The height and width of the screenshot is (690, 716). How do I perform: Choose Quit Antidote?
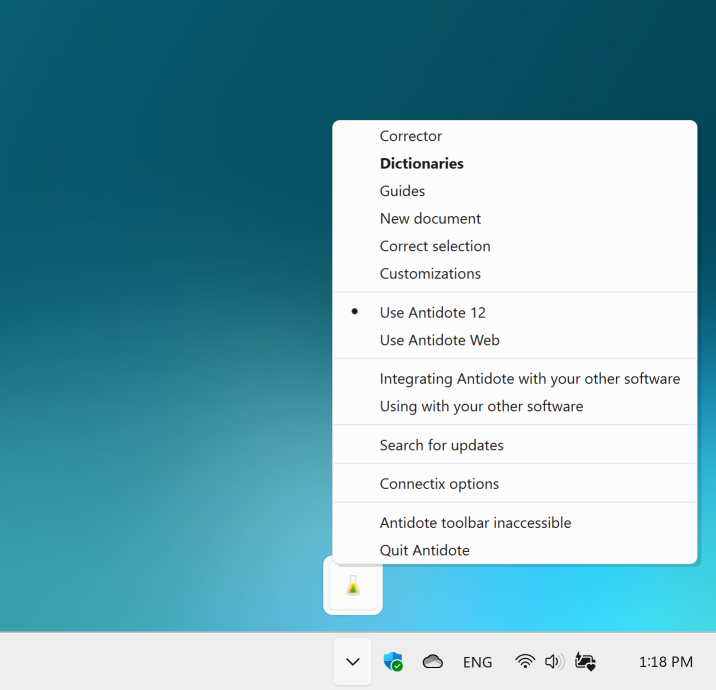[424, 550]
